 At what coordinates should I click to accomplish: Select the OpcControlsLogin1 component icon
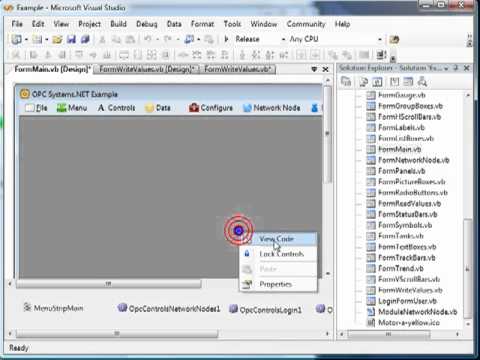pos(233,309)
